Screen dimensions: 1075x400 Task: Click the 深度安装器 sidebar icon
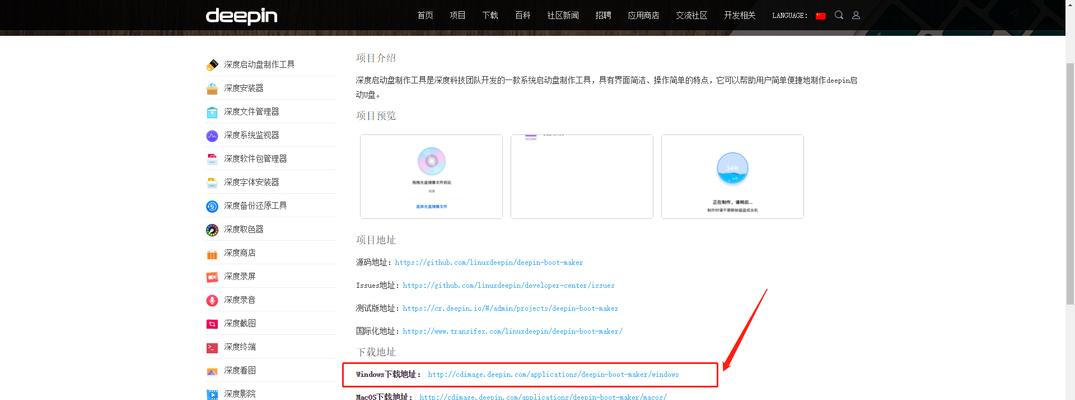click(212, 89)
